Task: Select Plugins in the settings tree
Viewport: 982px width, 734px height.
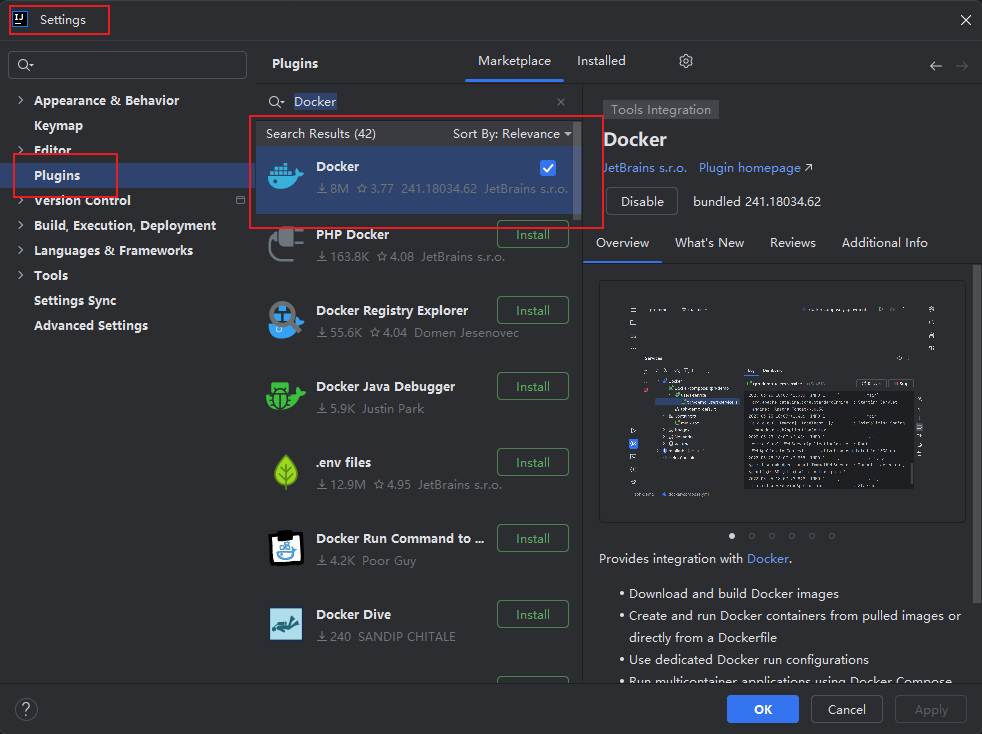Action: (x=128, y=175)
